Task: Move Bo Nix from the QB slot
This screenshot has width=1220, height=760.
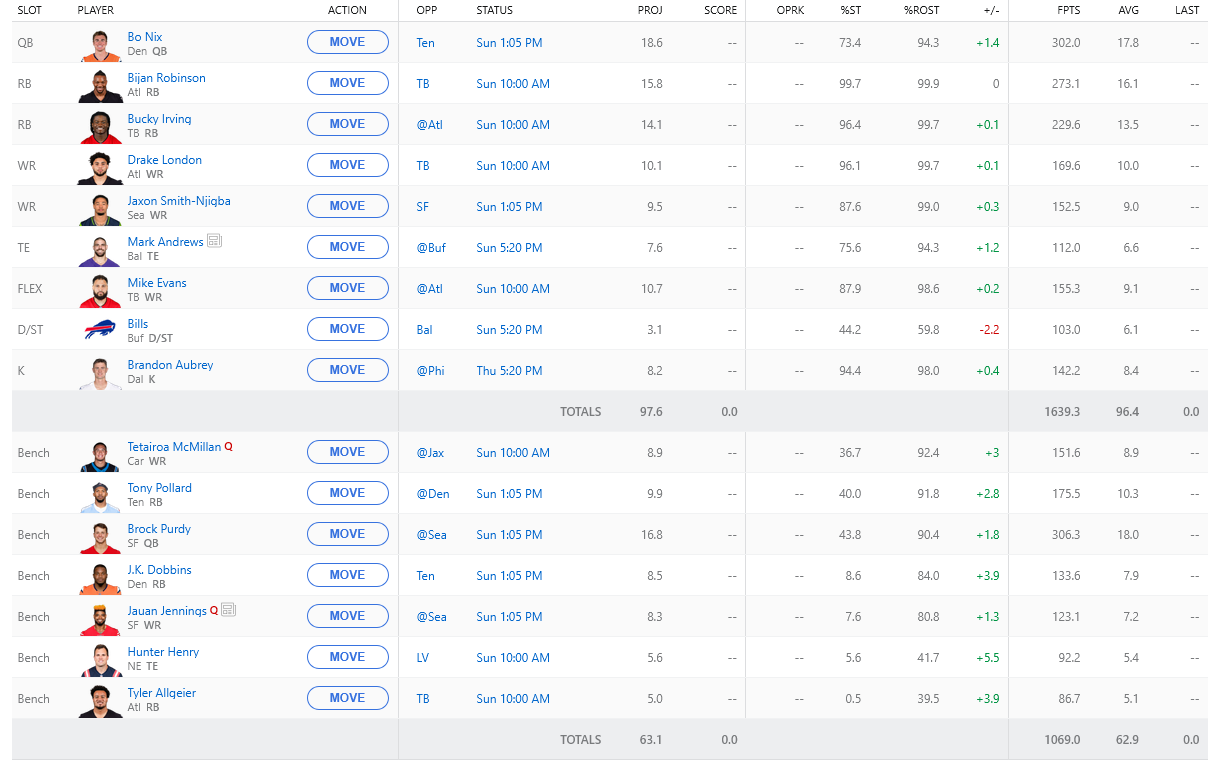Action: 347,42
